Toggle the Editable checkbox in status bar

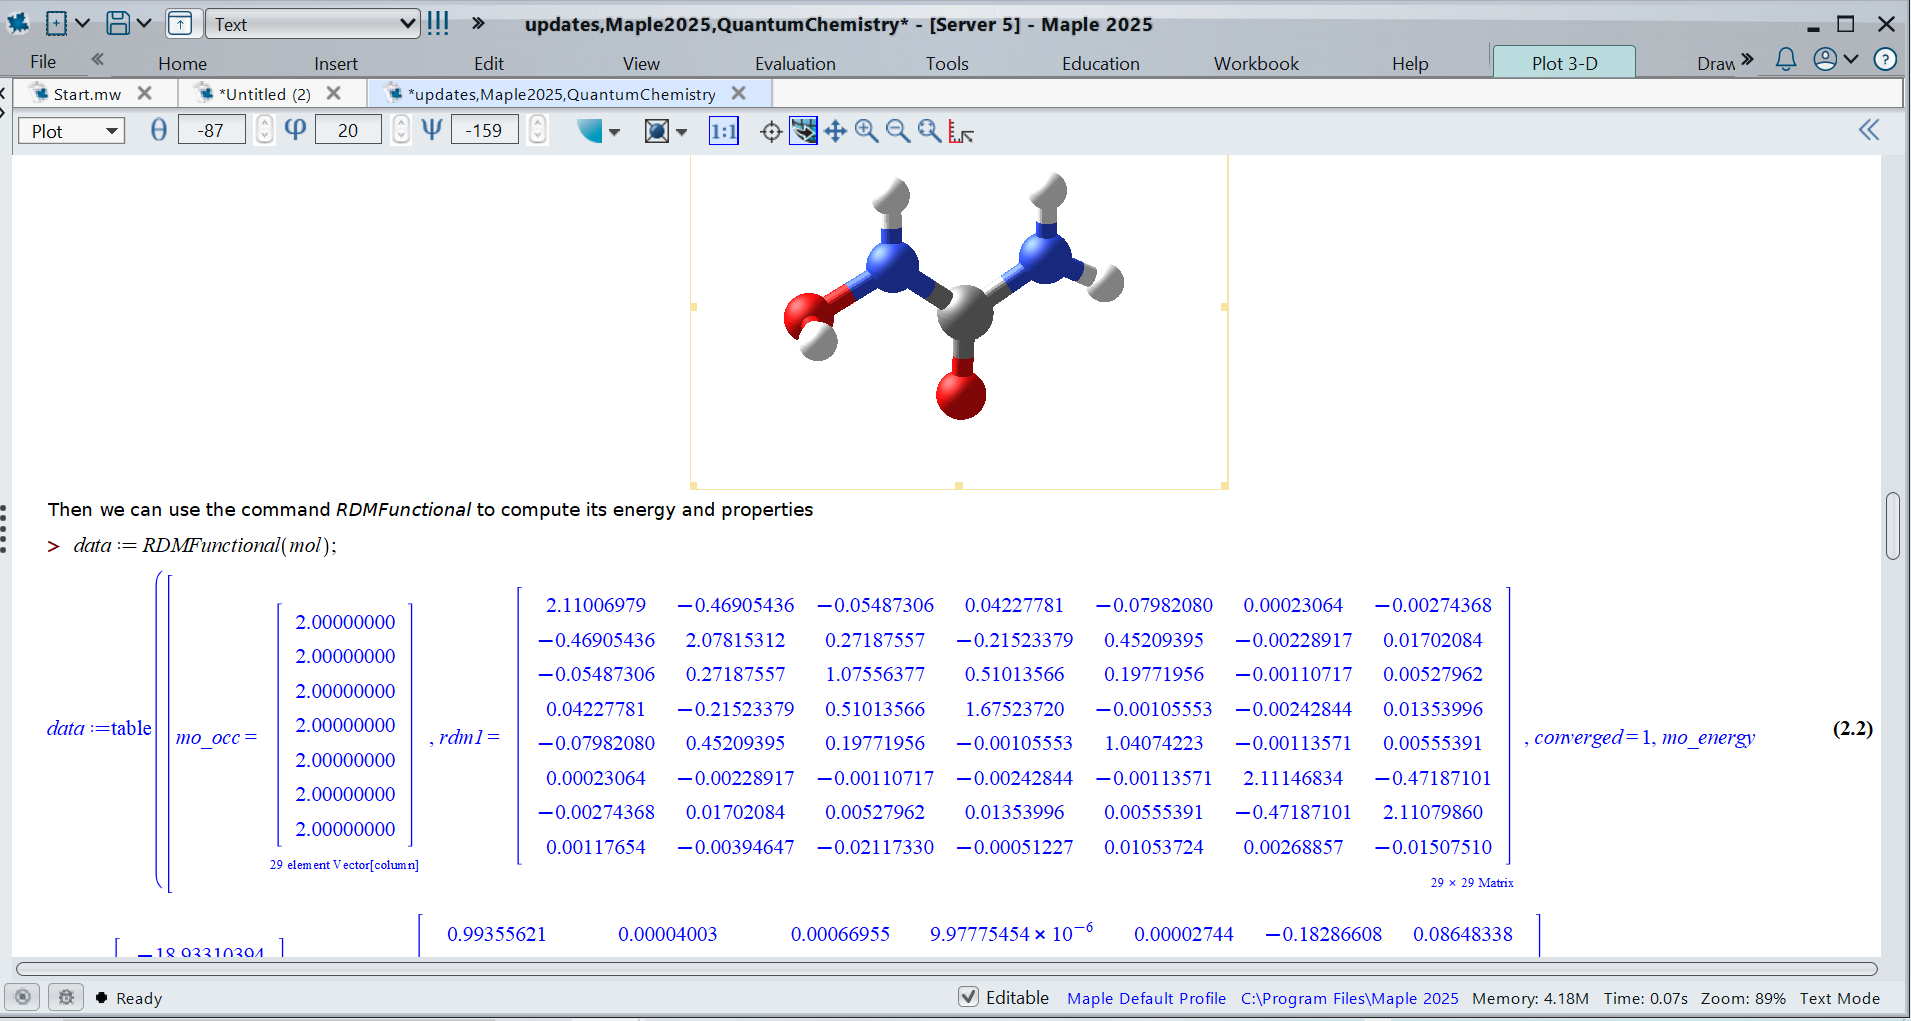[x=969, y=997]
